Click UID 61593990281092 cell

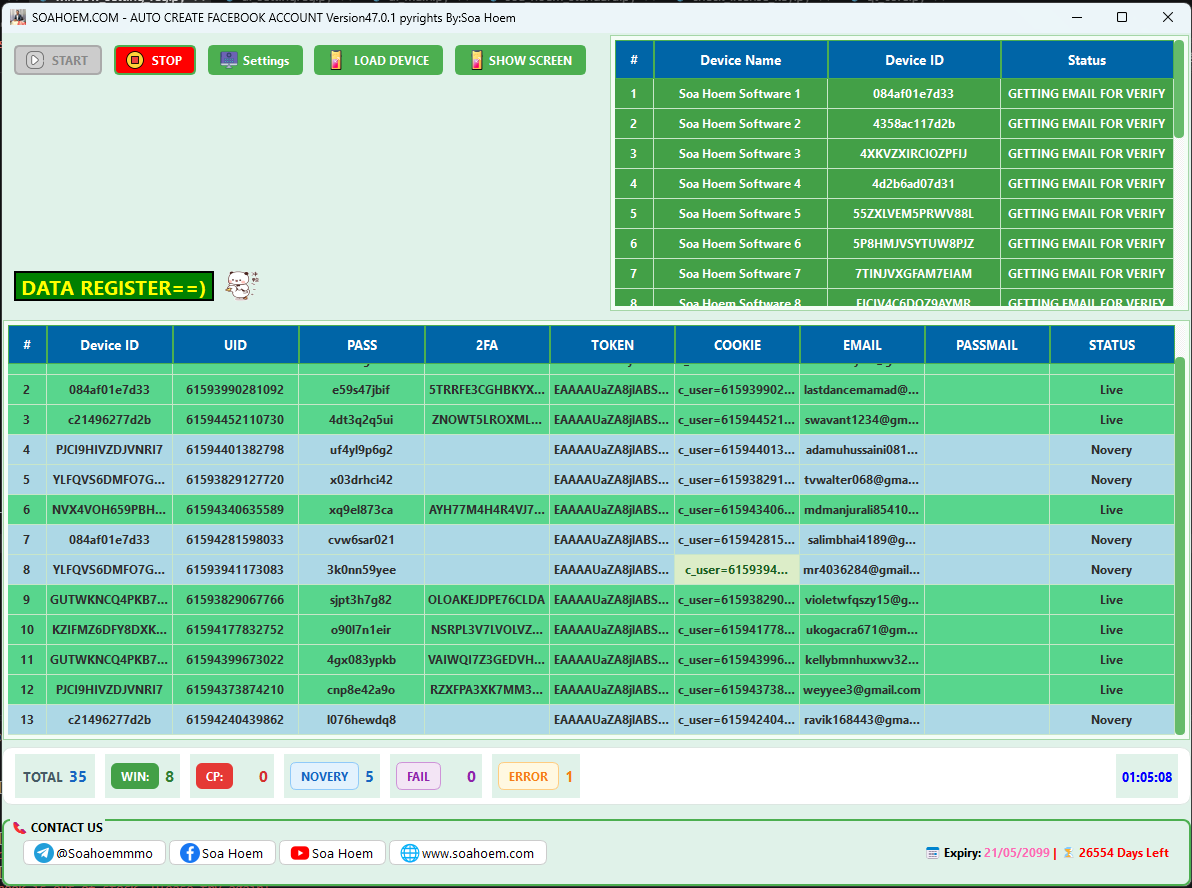pyautogui.click(x=236, y=389)
